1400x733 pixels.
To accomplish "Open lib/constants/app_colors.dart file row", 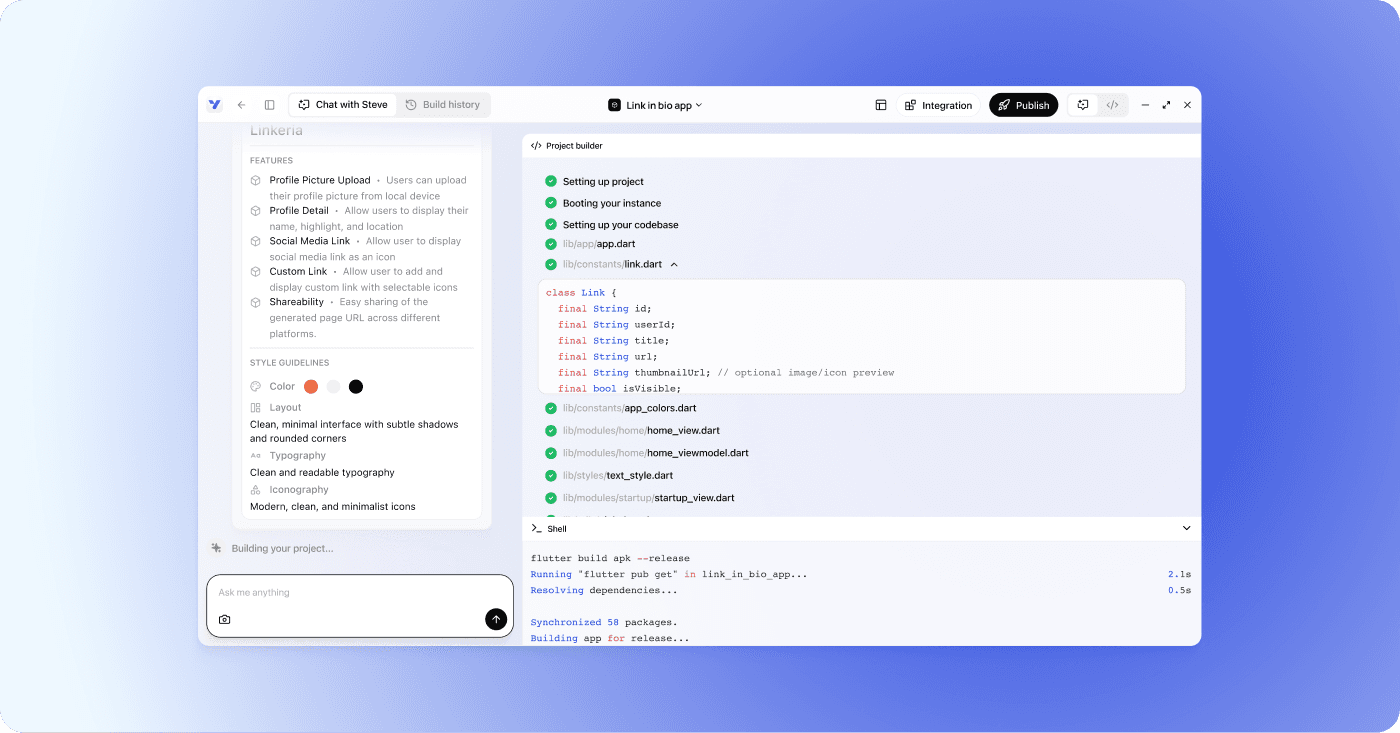I will 629,408.
